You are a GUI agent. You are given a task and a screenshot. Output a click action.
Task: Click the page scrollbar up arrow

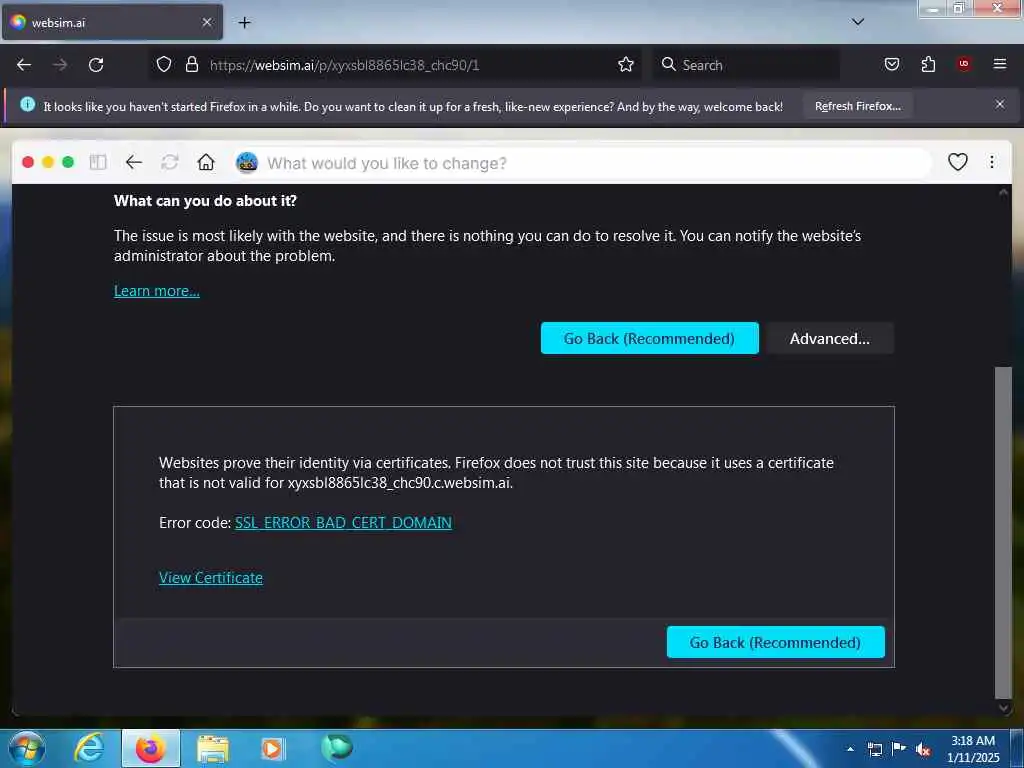[1003, 192]
